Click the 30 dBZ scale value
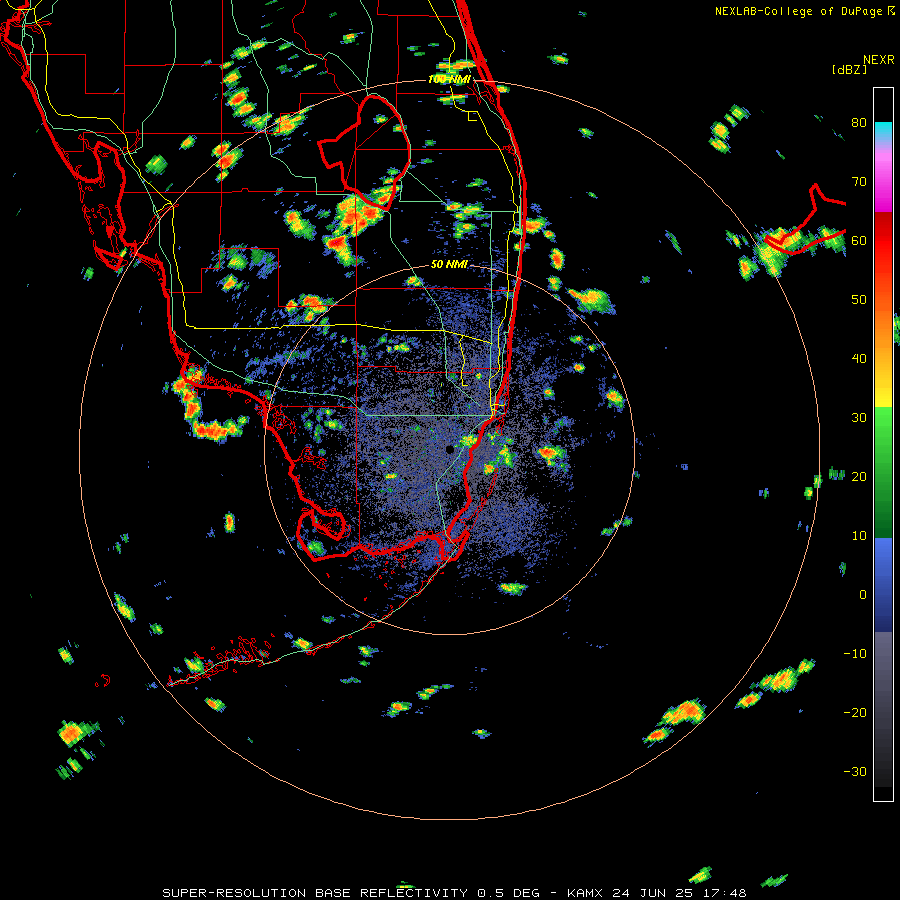Viewport: 900px width, 900px height. [859, 418]
